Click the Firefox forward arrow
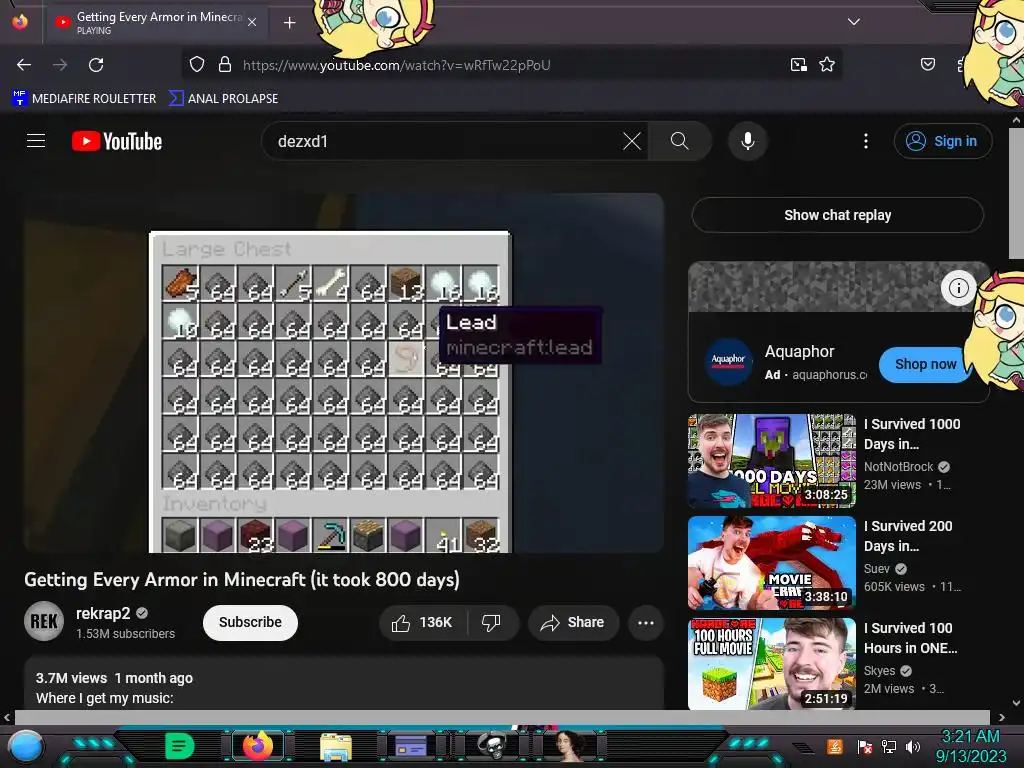 (60, 65)
